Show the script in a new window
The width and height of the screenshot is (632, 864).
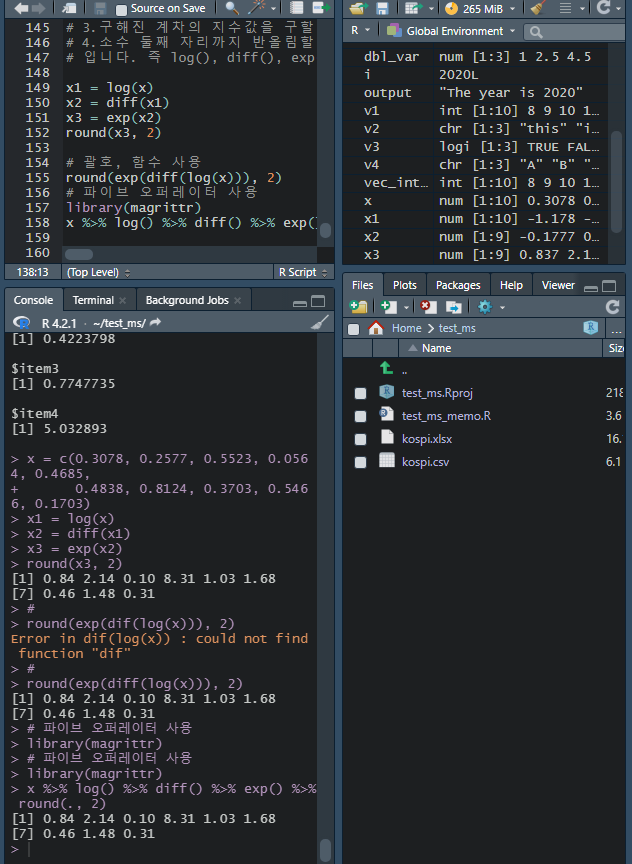point(70,8)
